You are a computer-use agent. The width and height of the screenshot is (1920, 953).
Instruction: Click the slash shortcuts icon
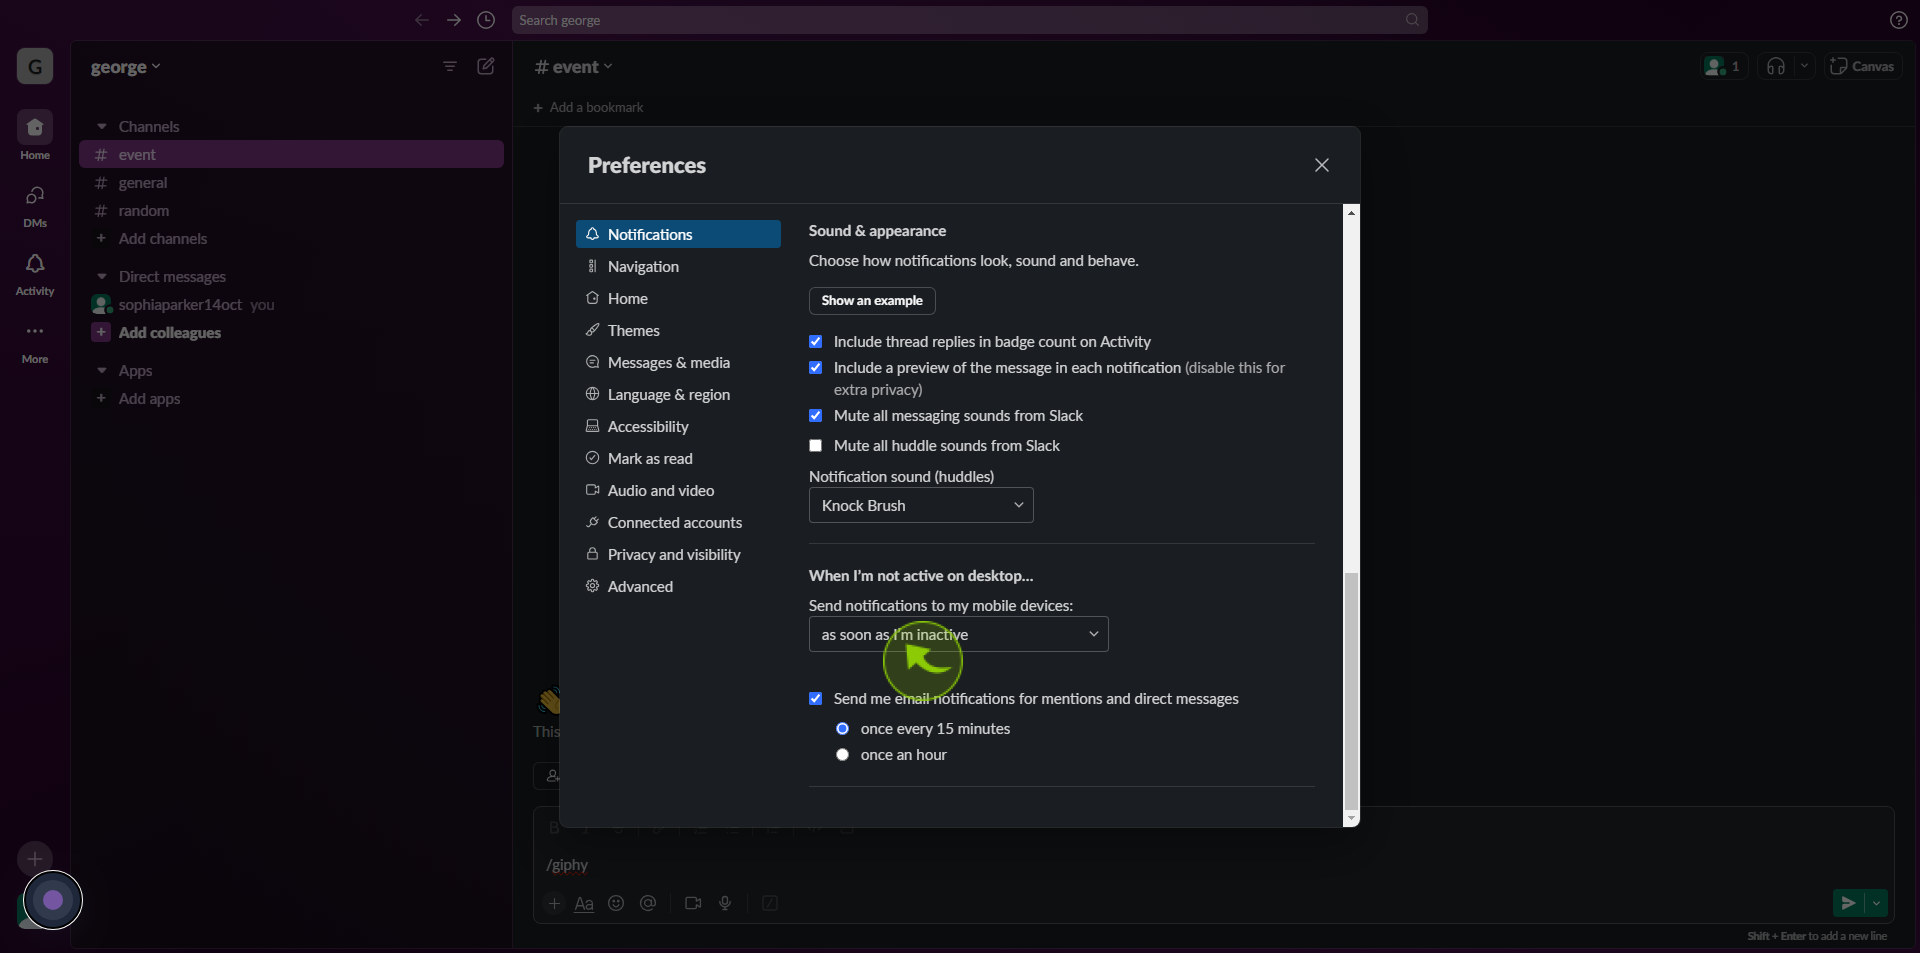pyautogui.click(x=770, y=903)
